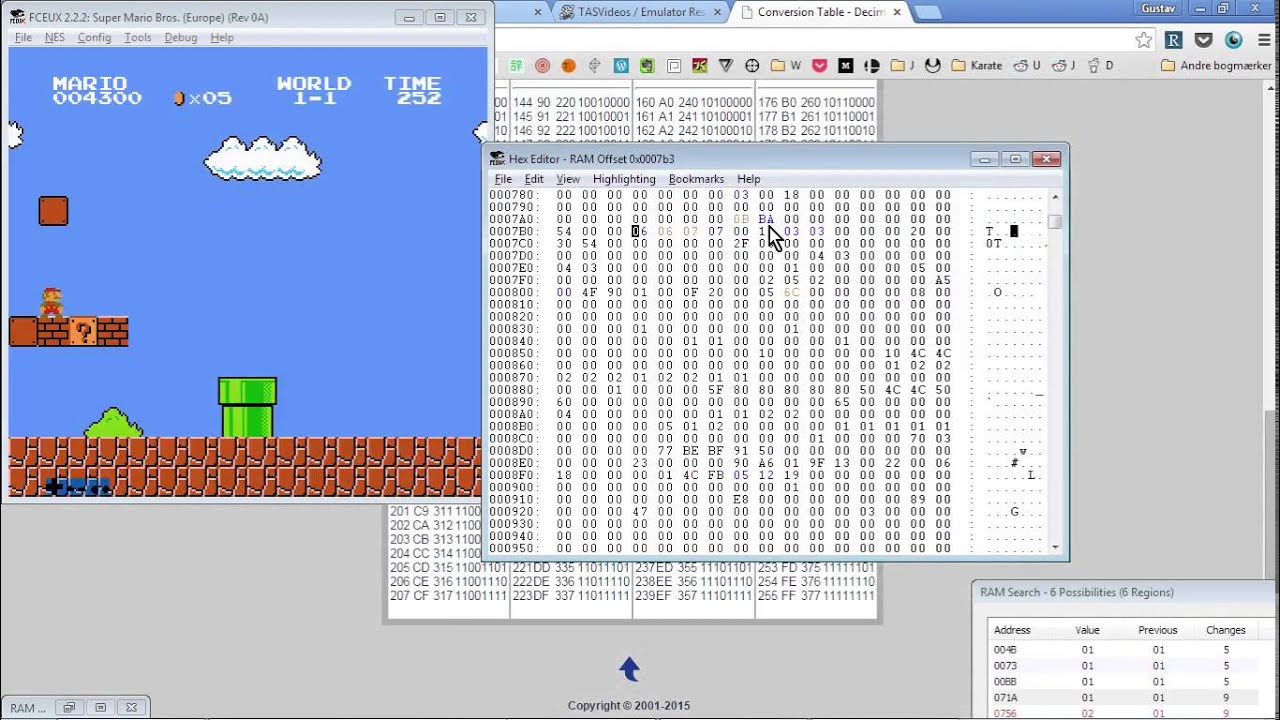Select address 004B in RAM Search
This screenshot has width=1280, height=720.
[x=1005, y=650]
